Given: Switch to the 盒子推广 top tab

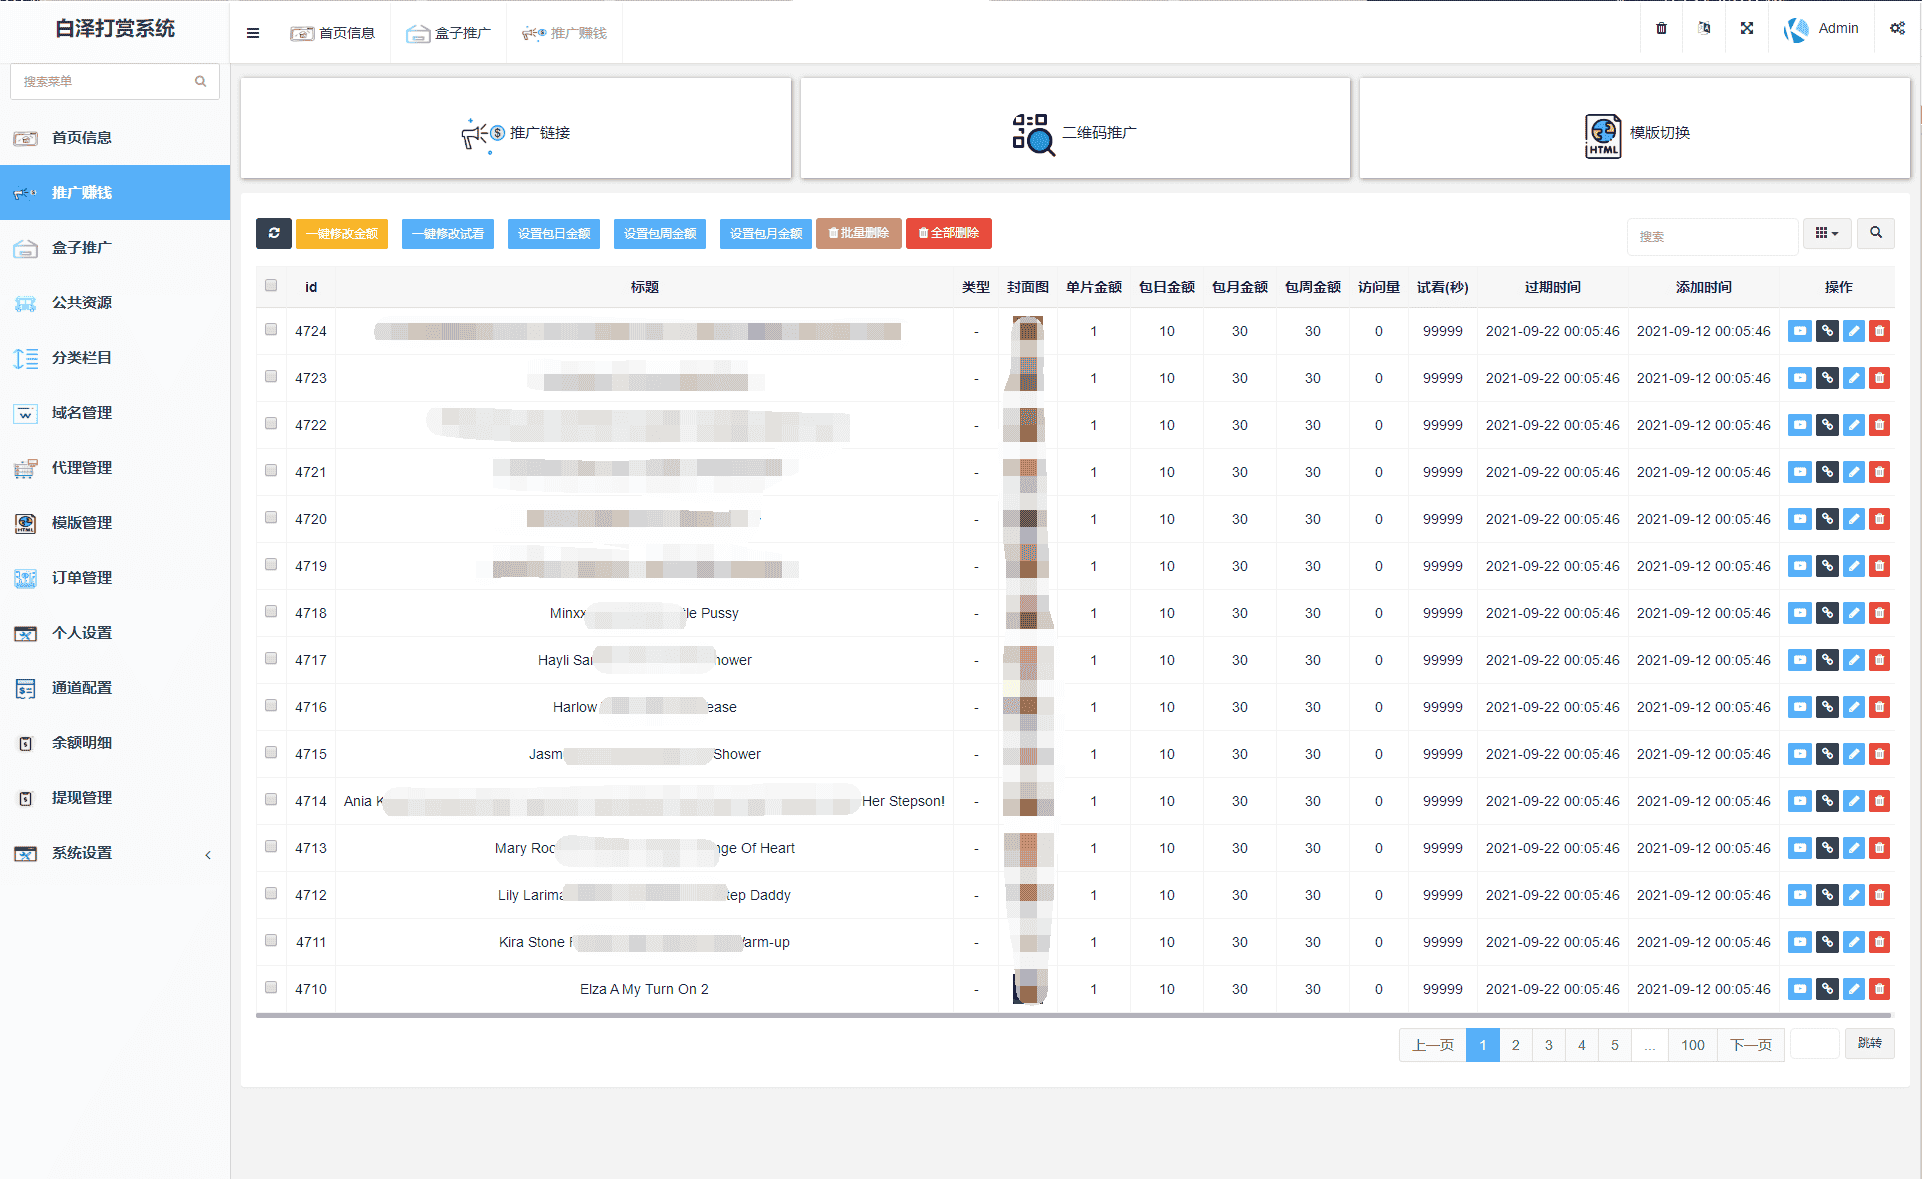Looking at the screenshot, I should tap(449, 33).
